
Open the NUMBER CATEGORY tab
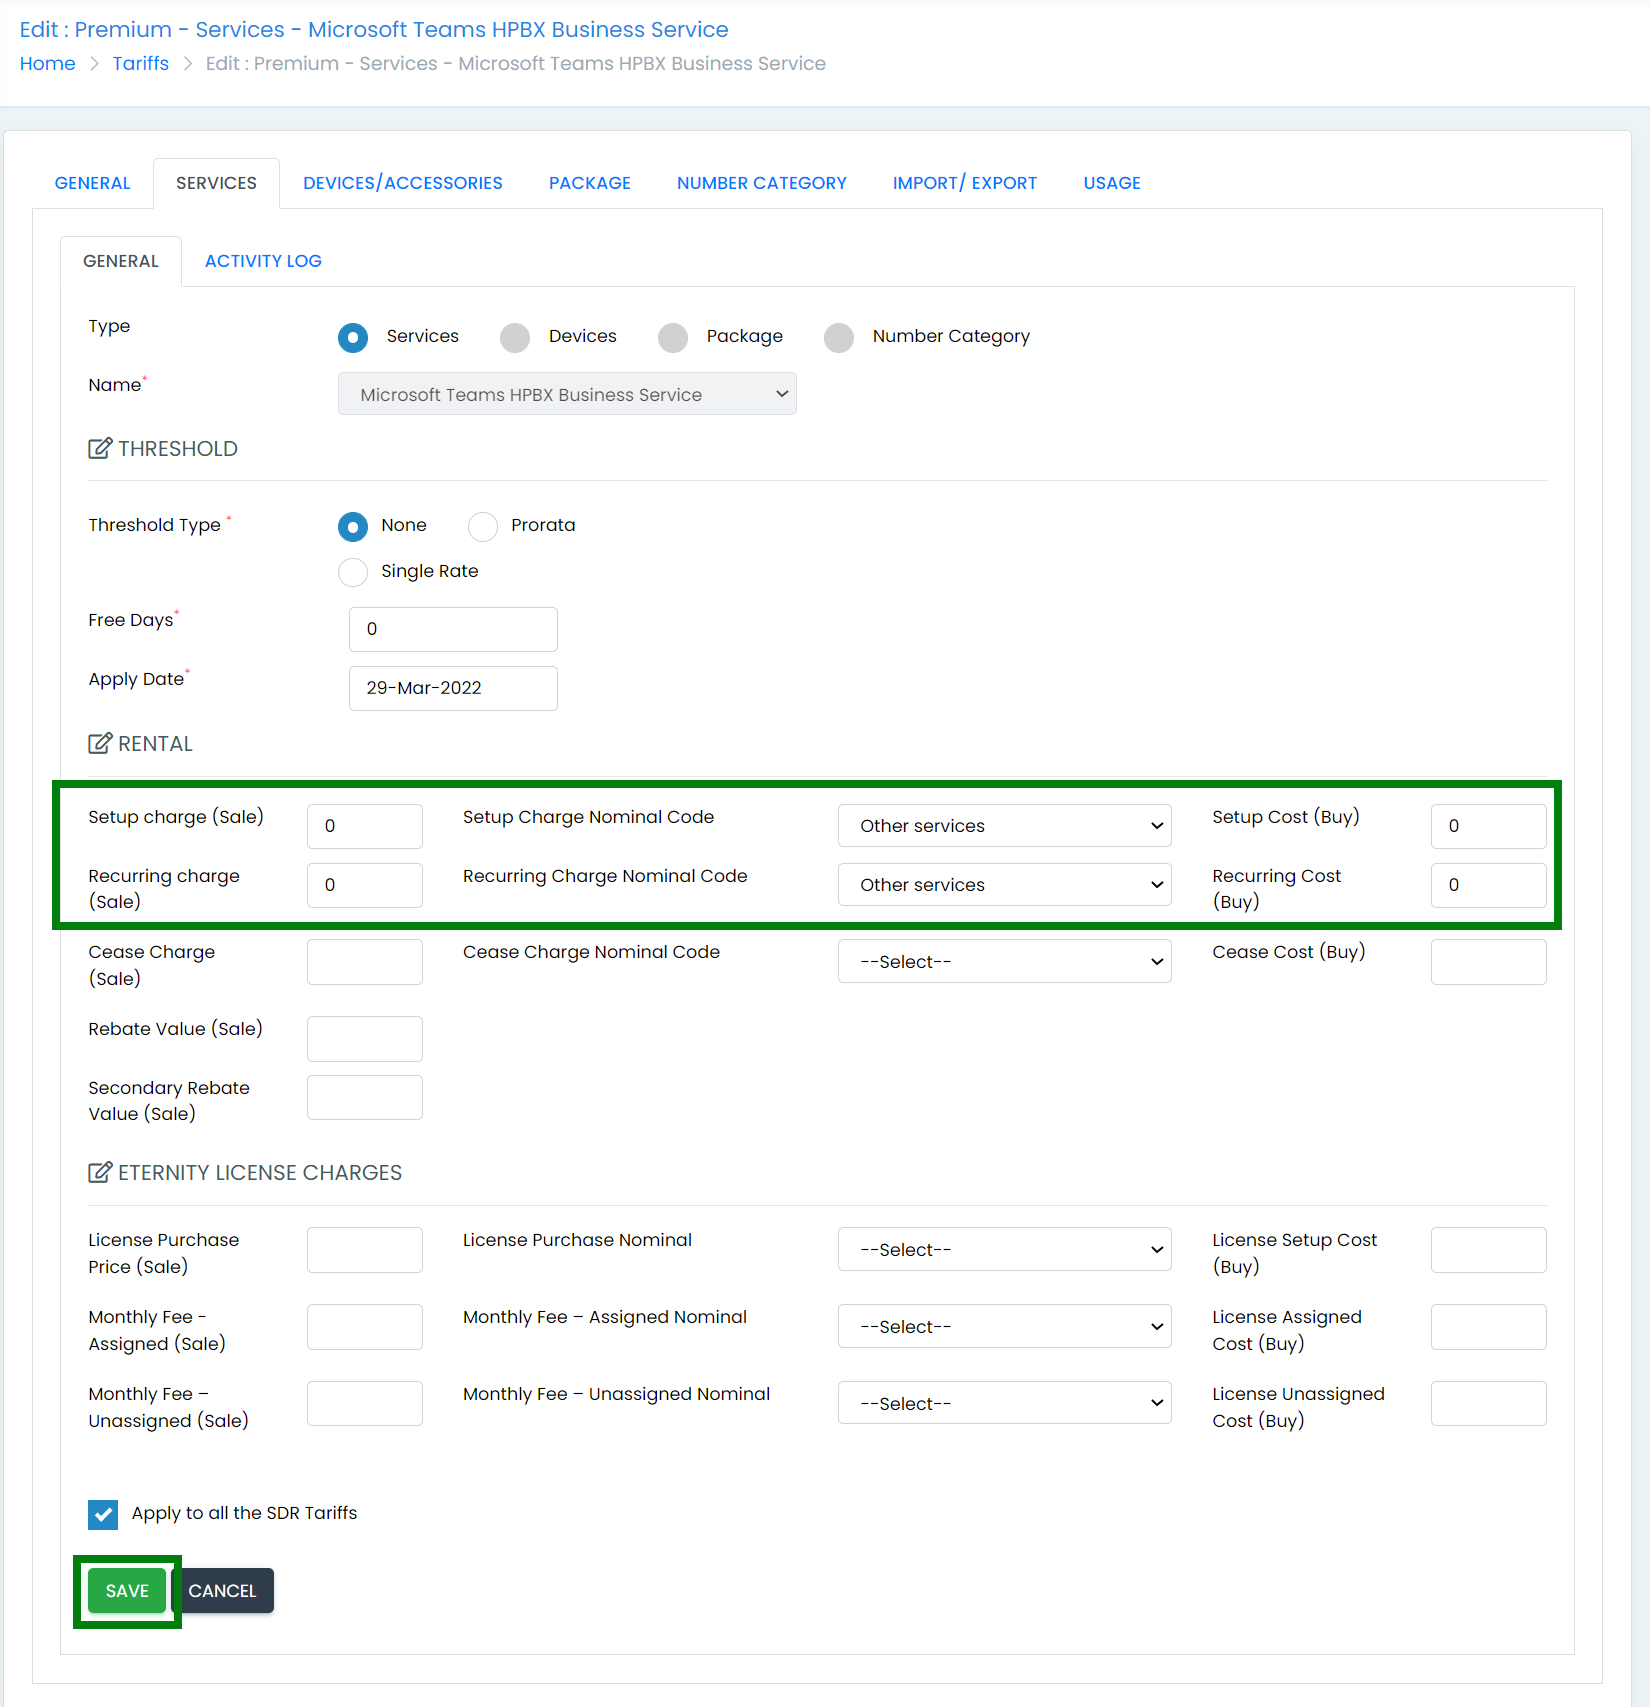click(762, 183)
